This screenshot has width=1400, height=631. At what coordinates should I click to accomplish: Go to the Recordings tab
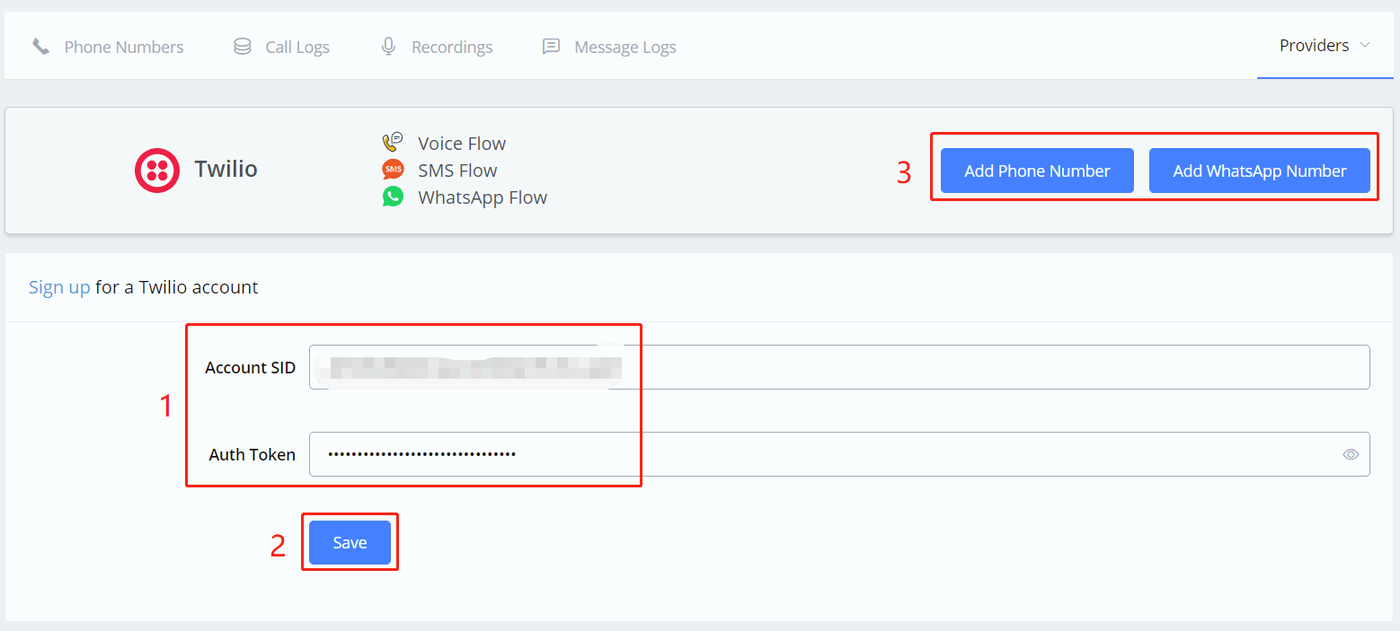[x=452, y=47]
